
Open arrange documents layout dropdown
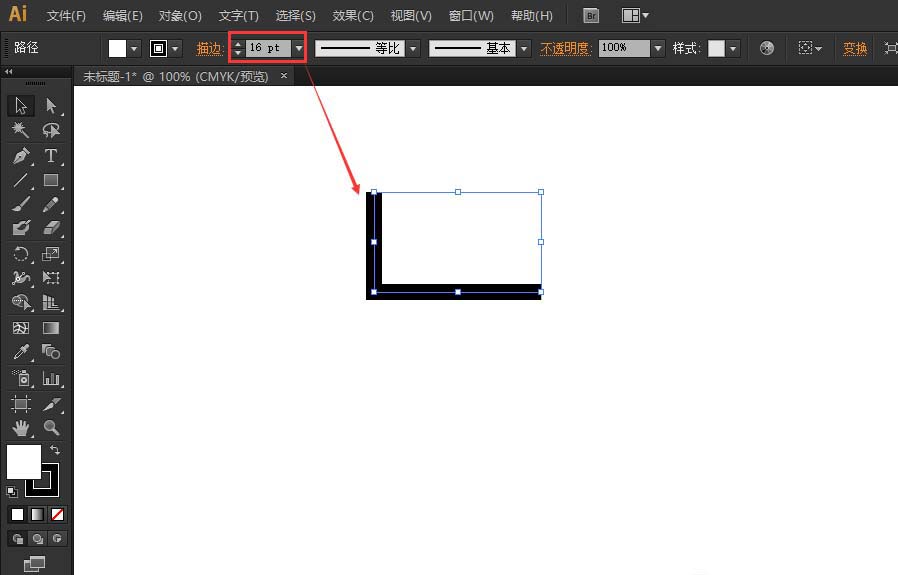[x=635, y=15]
